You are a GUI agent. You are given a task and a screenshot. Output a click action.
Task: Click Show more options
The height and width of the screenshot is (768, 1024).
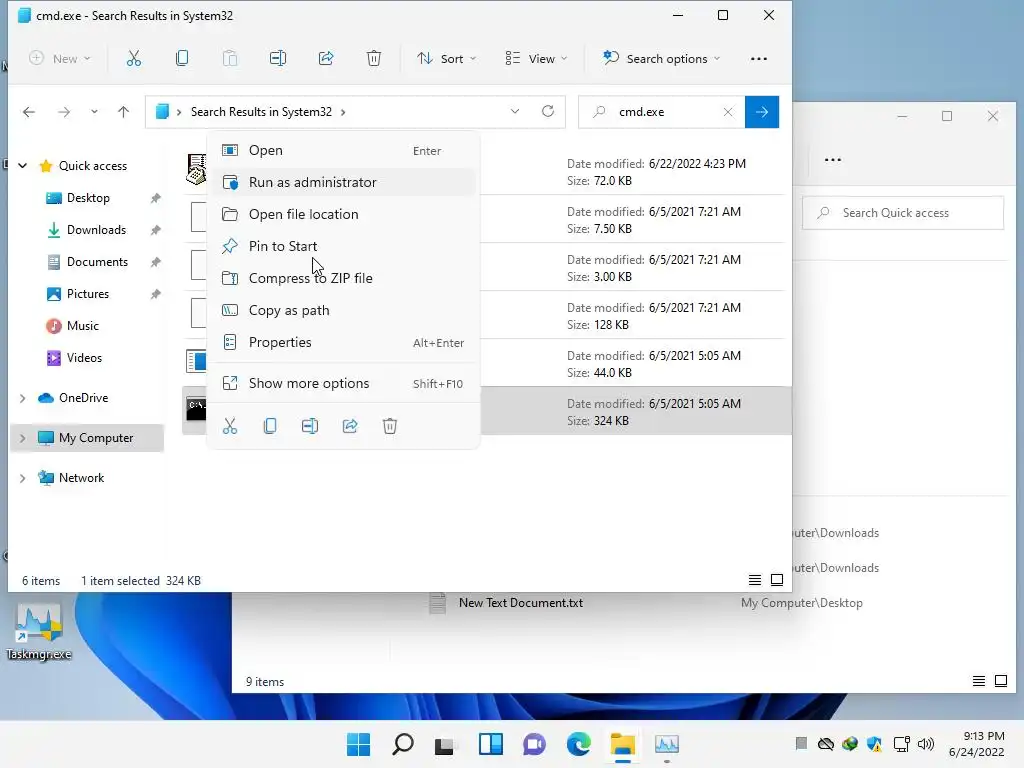pyautogui.click(x=344, y=383)
